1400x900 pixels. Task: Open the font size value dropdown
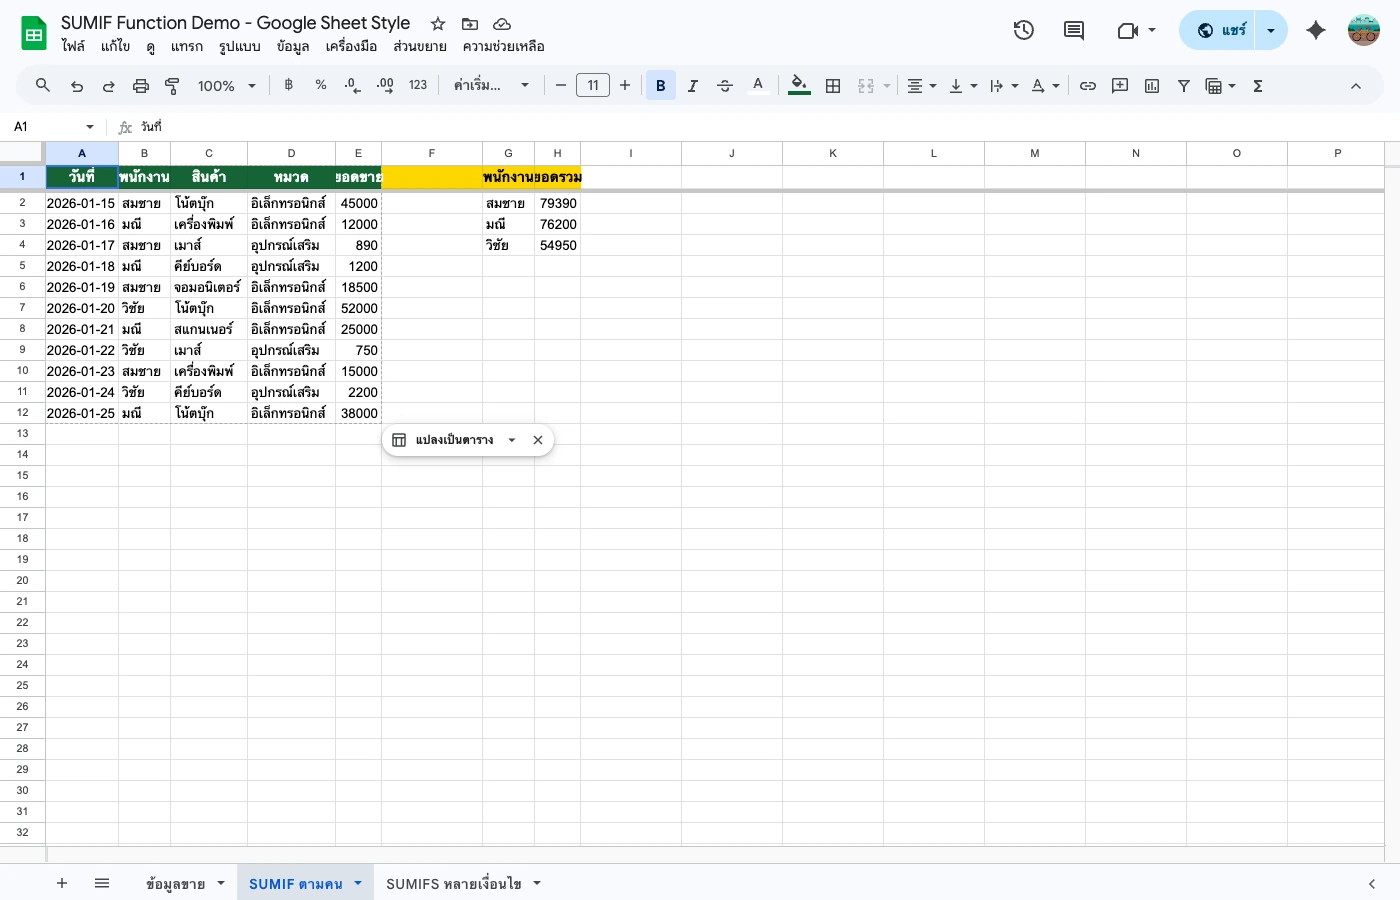[x=592, y=85]
